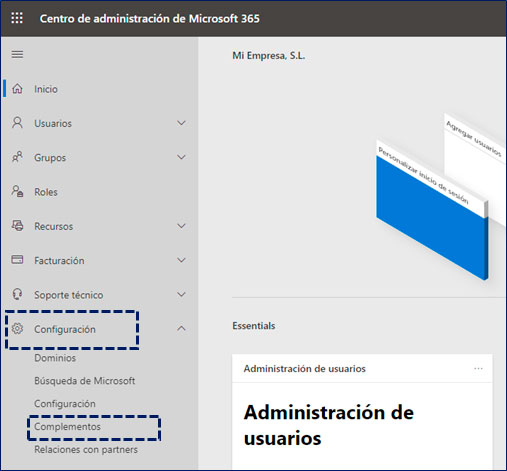
Task: Open Búsqueda de Microsoft settings
Action: click(x=85, y=381)
